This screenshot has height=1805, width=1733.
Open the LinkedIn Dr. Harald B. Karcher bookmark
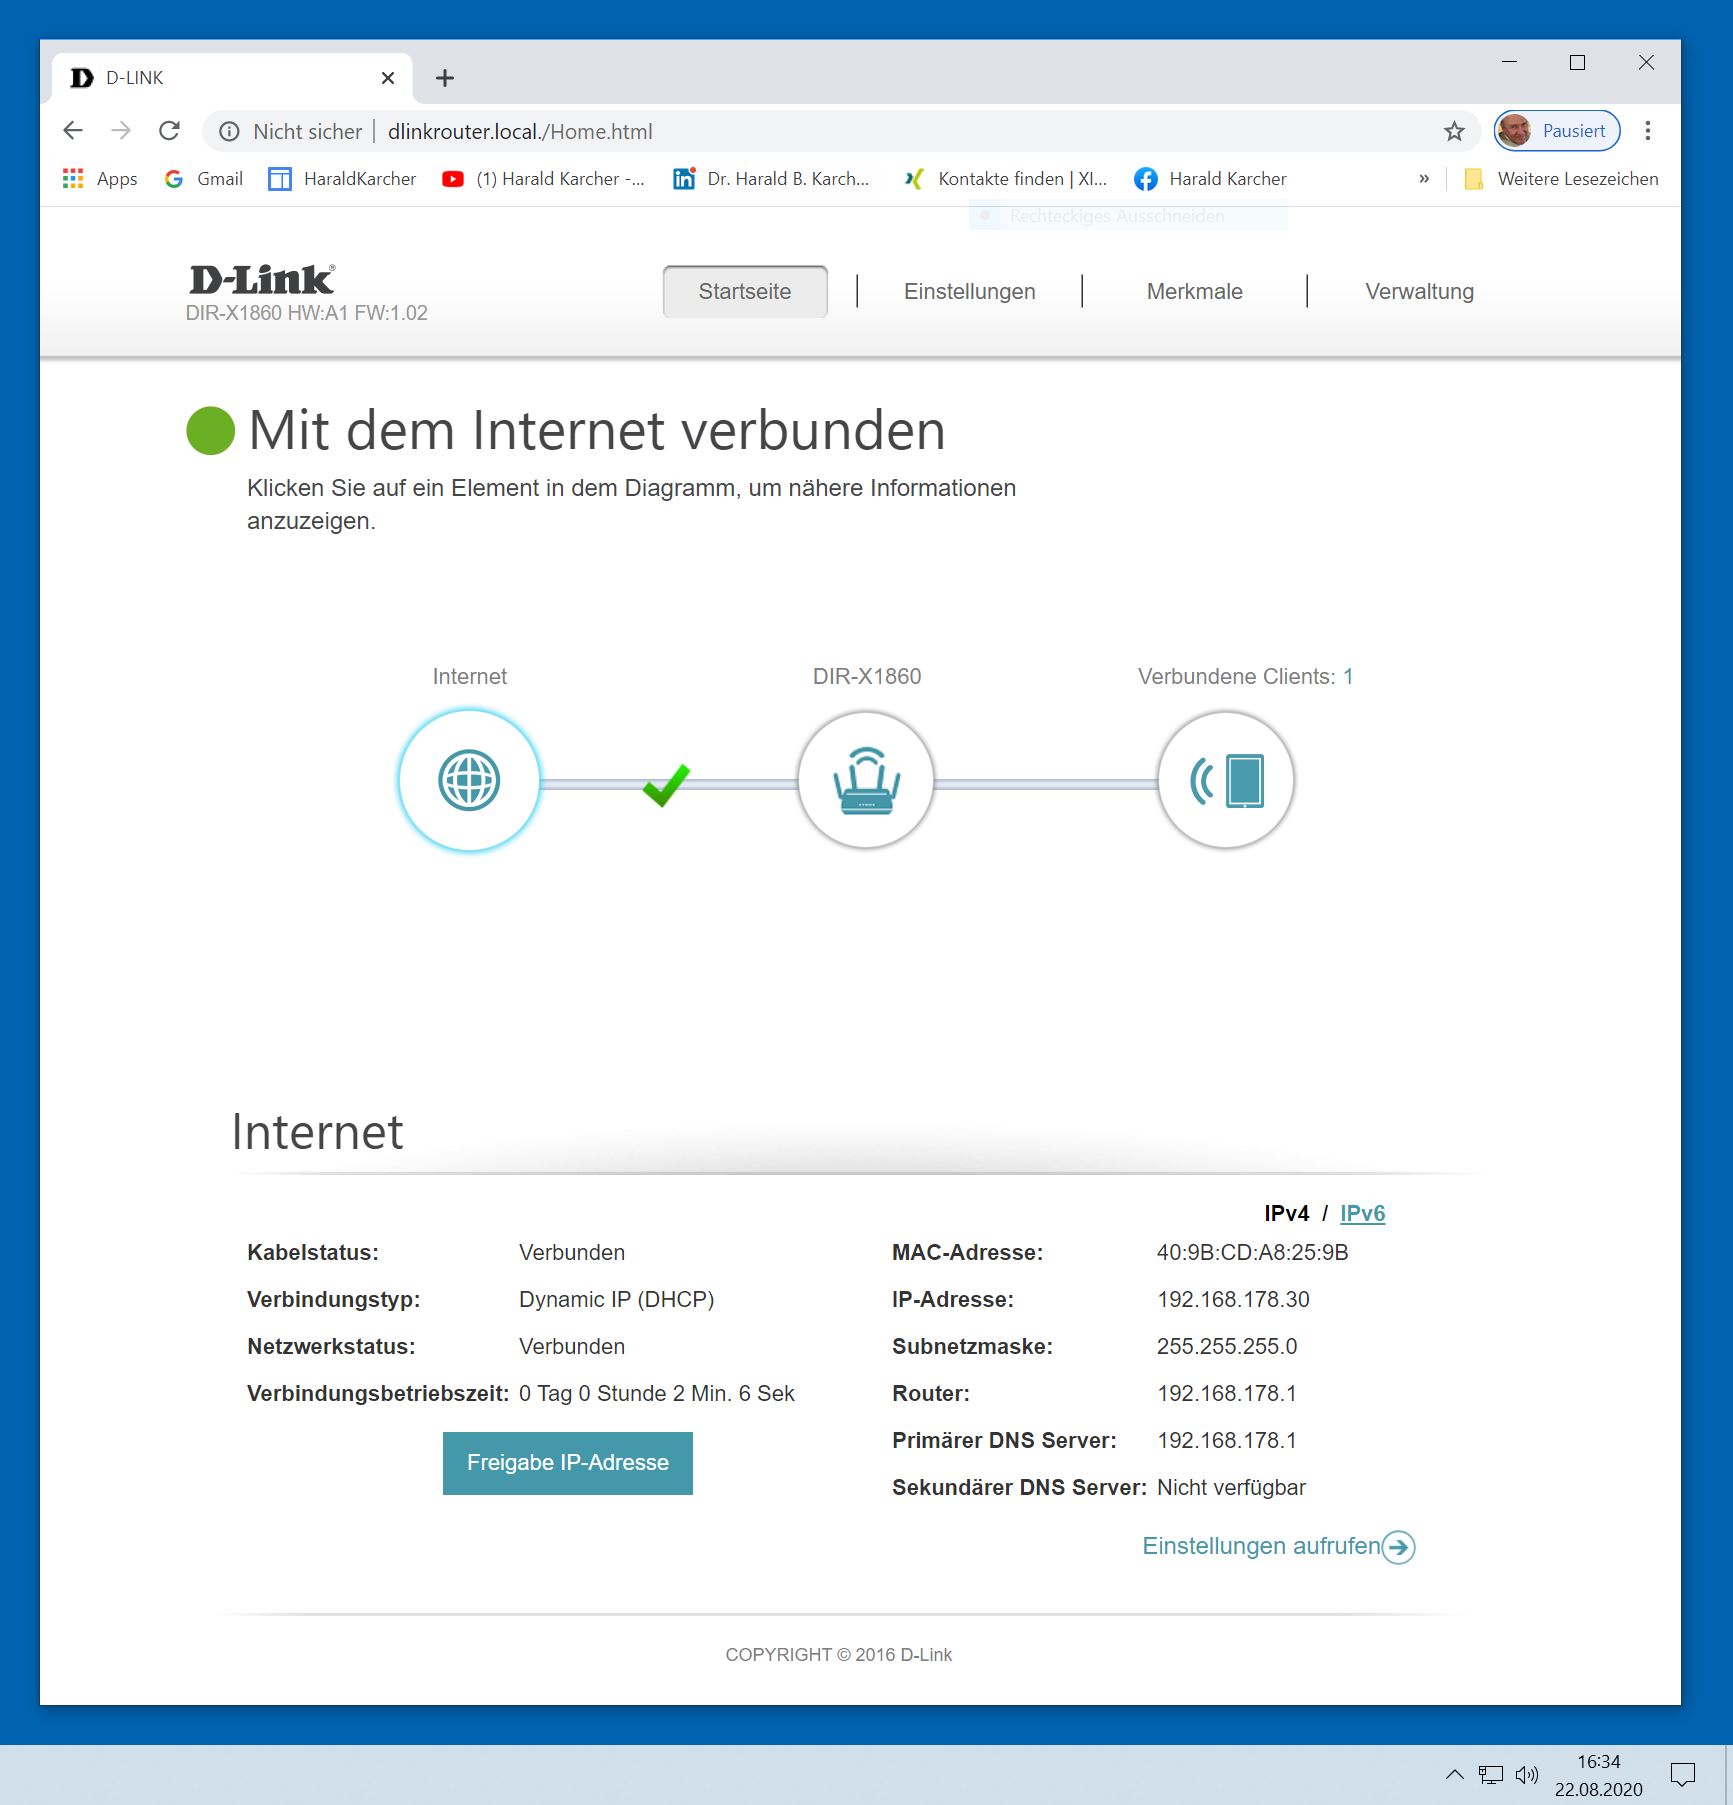coord(771,179)
